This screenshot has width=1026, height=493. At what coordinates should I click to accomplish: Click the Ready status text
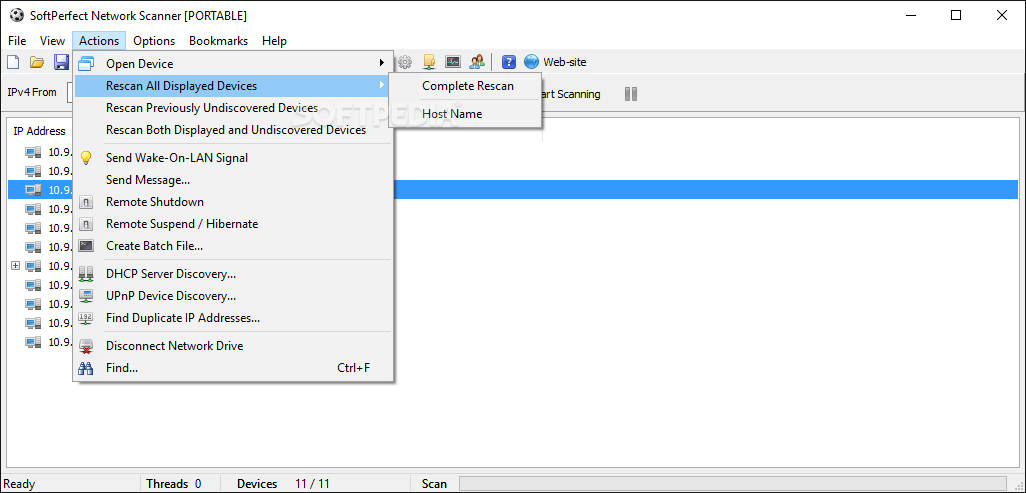point(20,484)
